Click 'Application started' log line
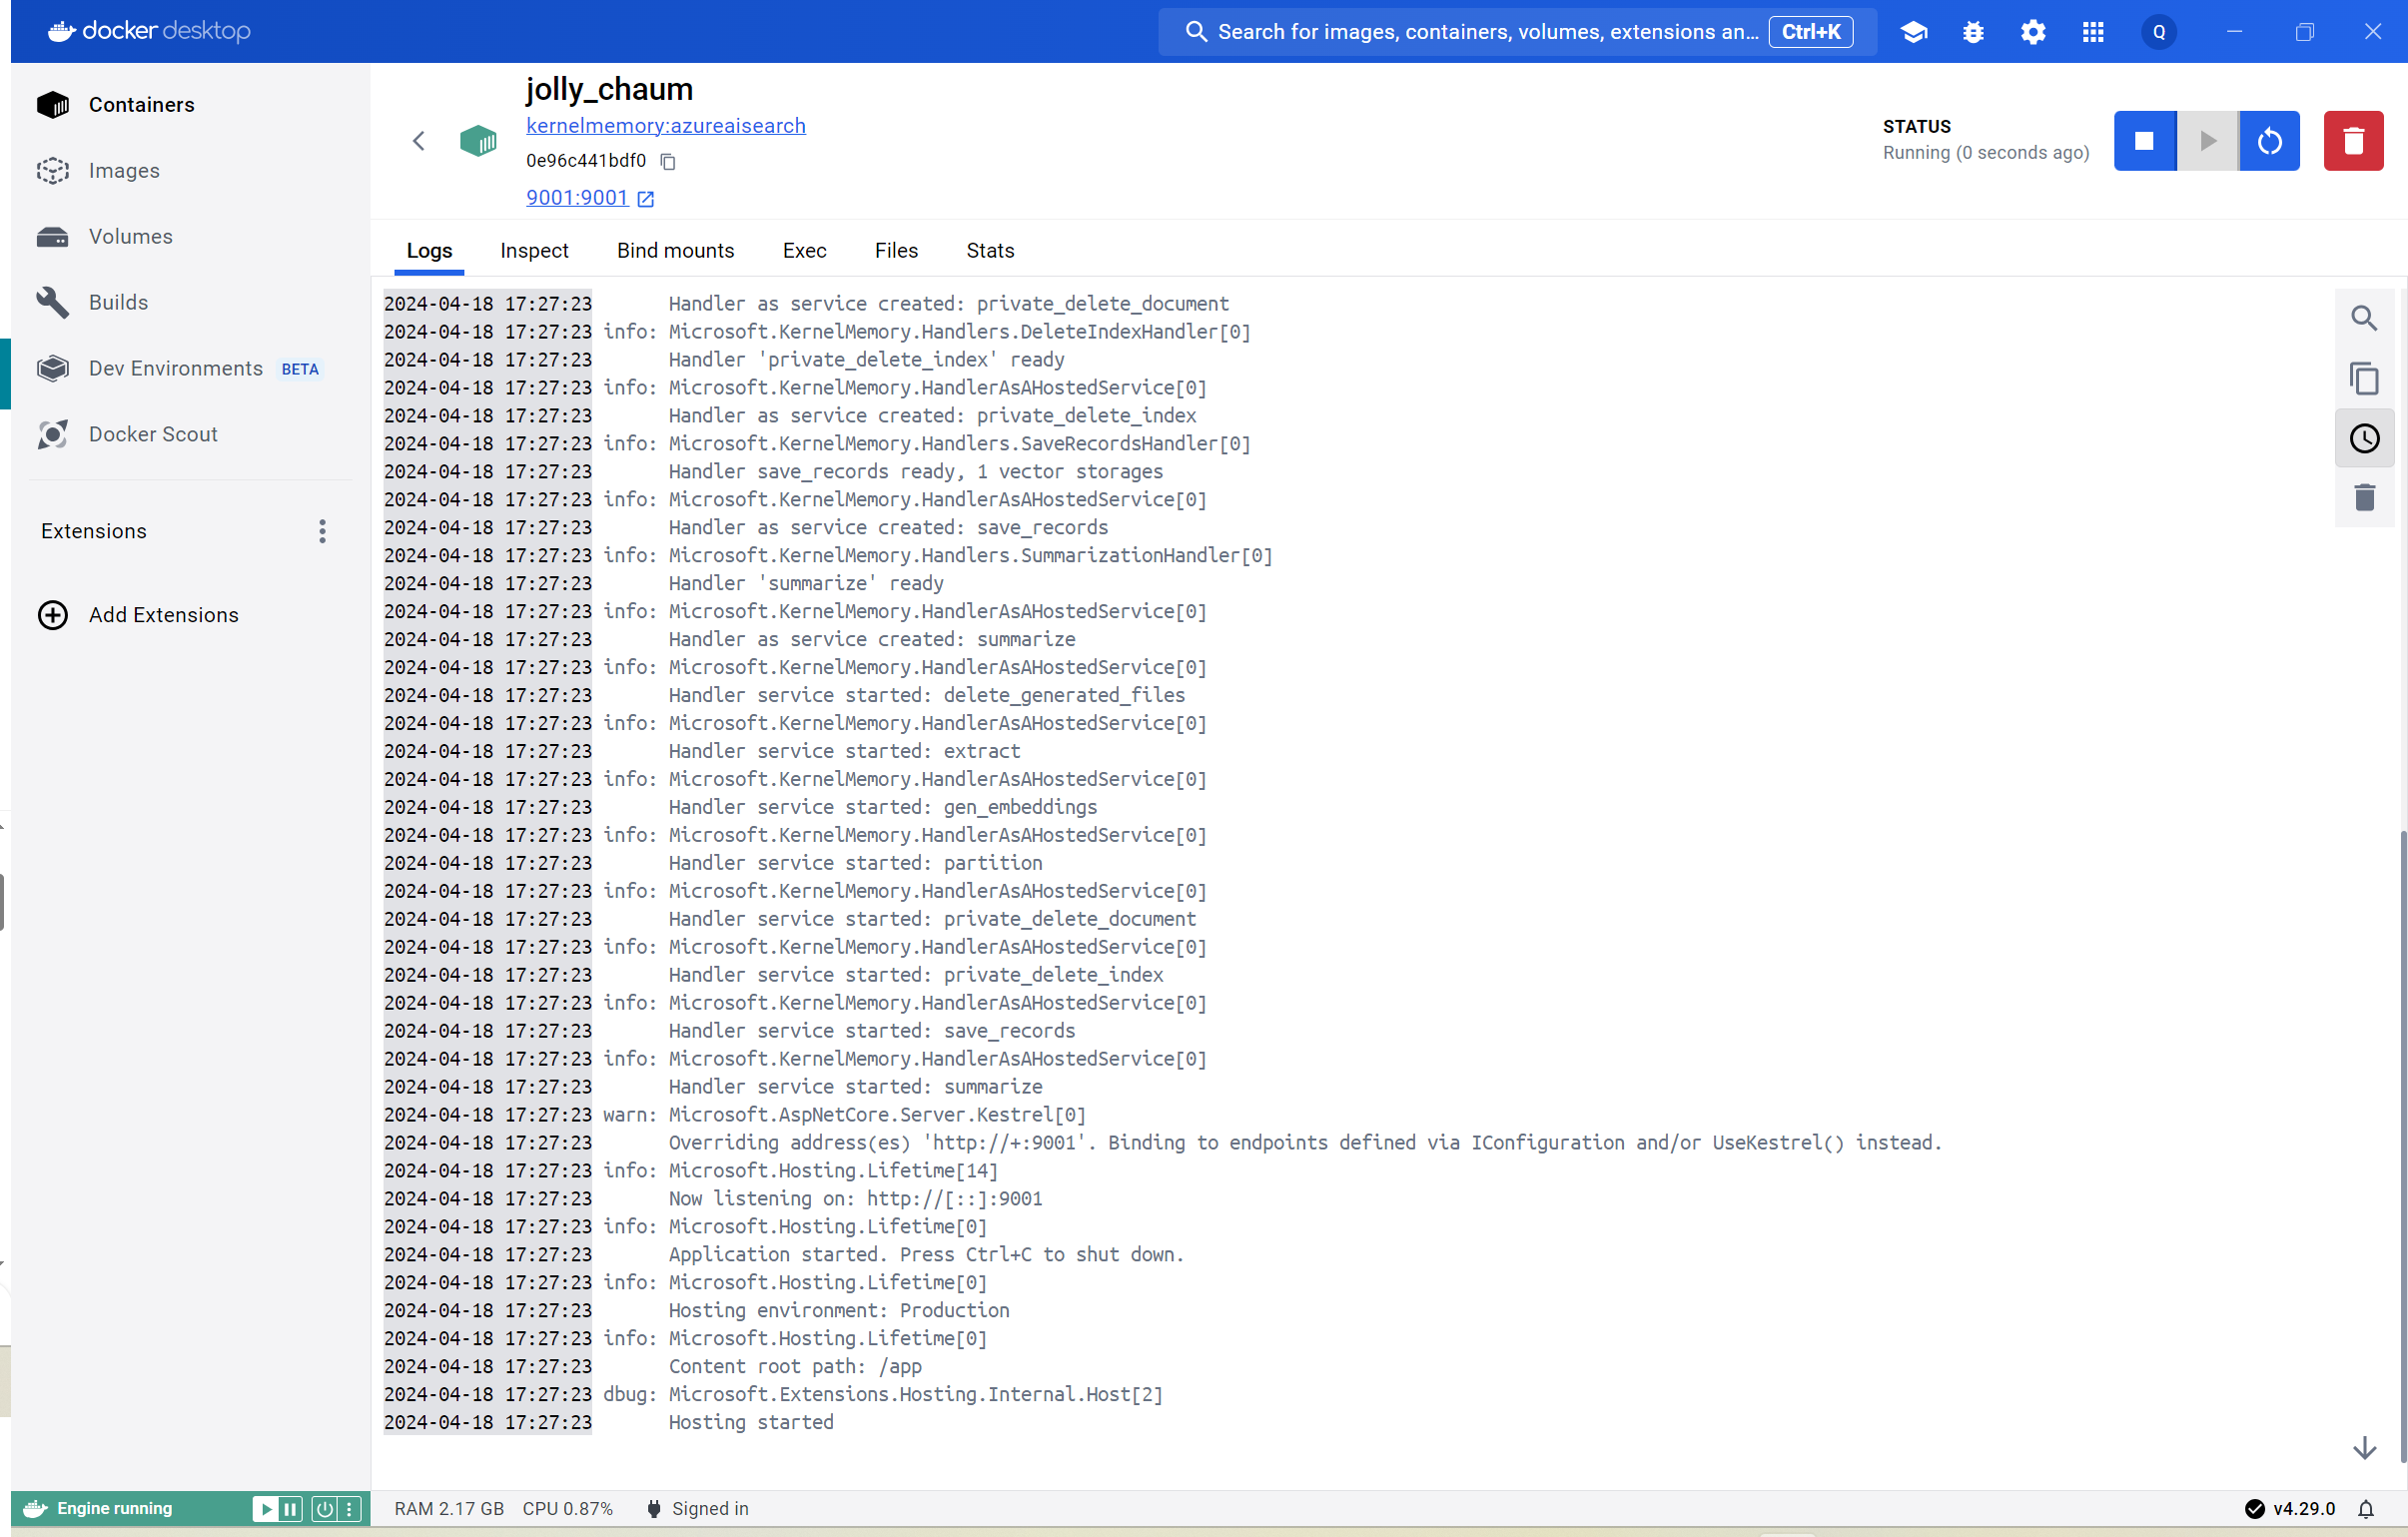The height and width of the screenshot is (1537, 2408). coord(926,1254)
